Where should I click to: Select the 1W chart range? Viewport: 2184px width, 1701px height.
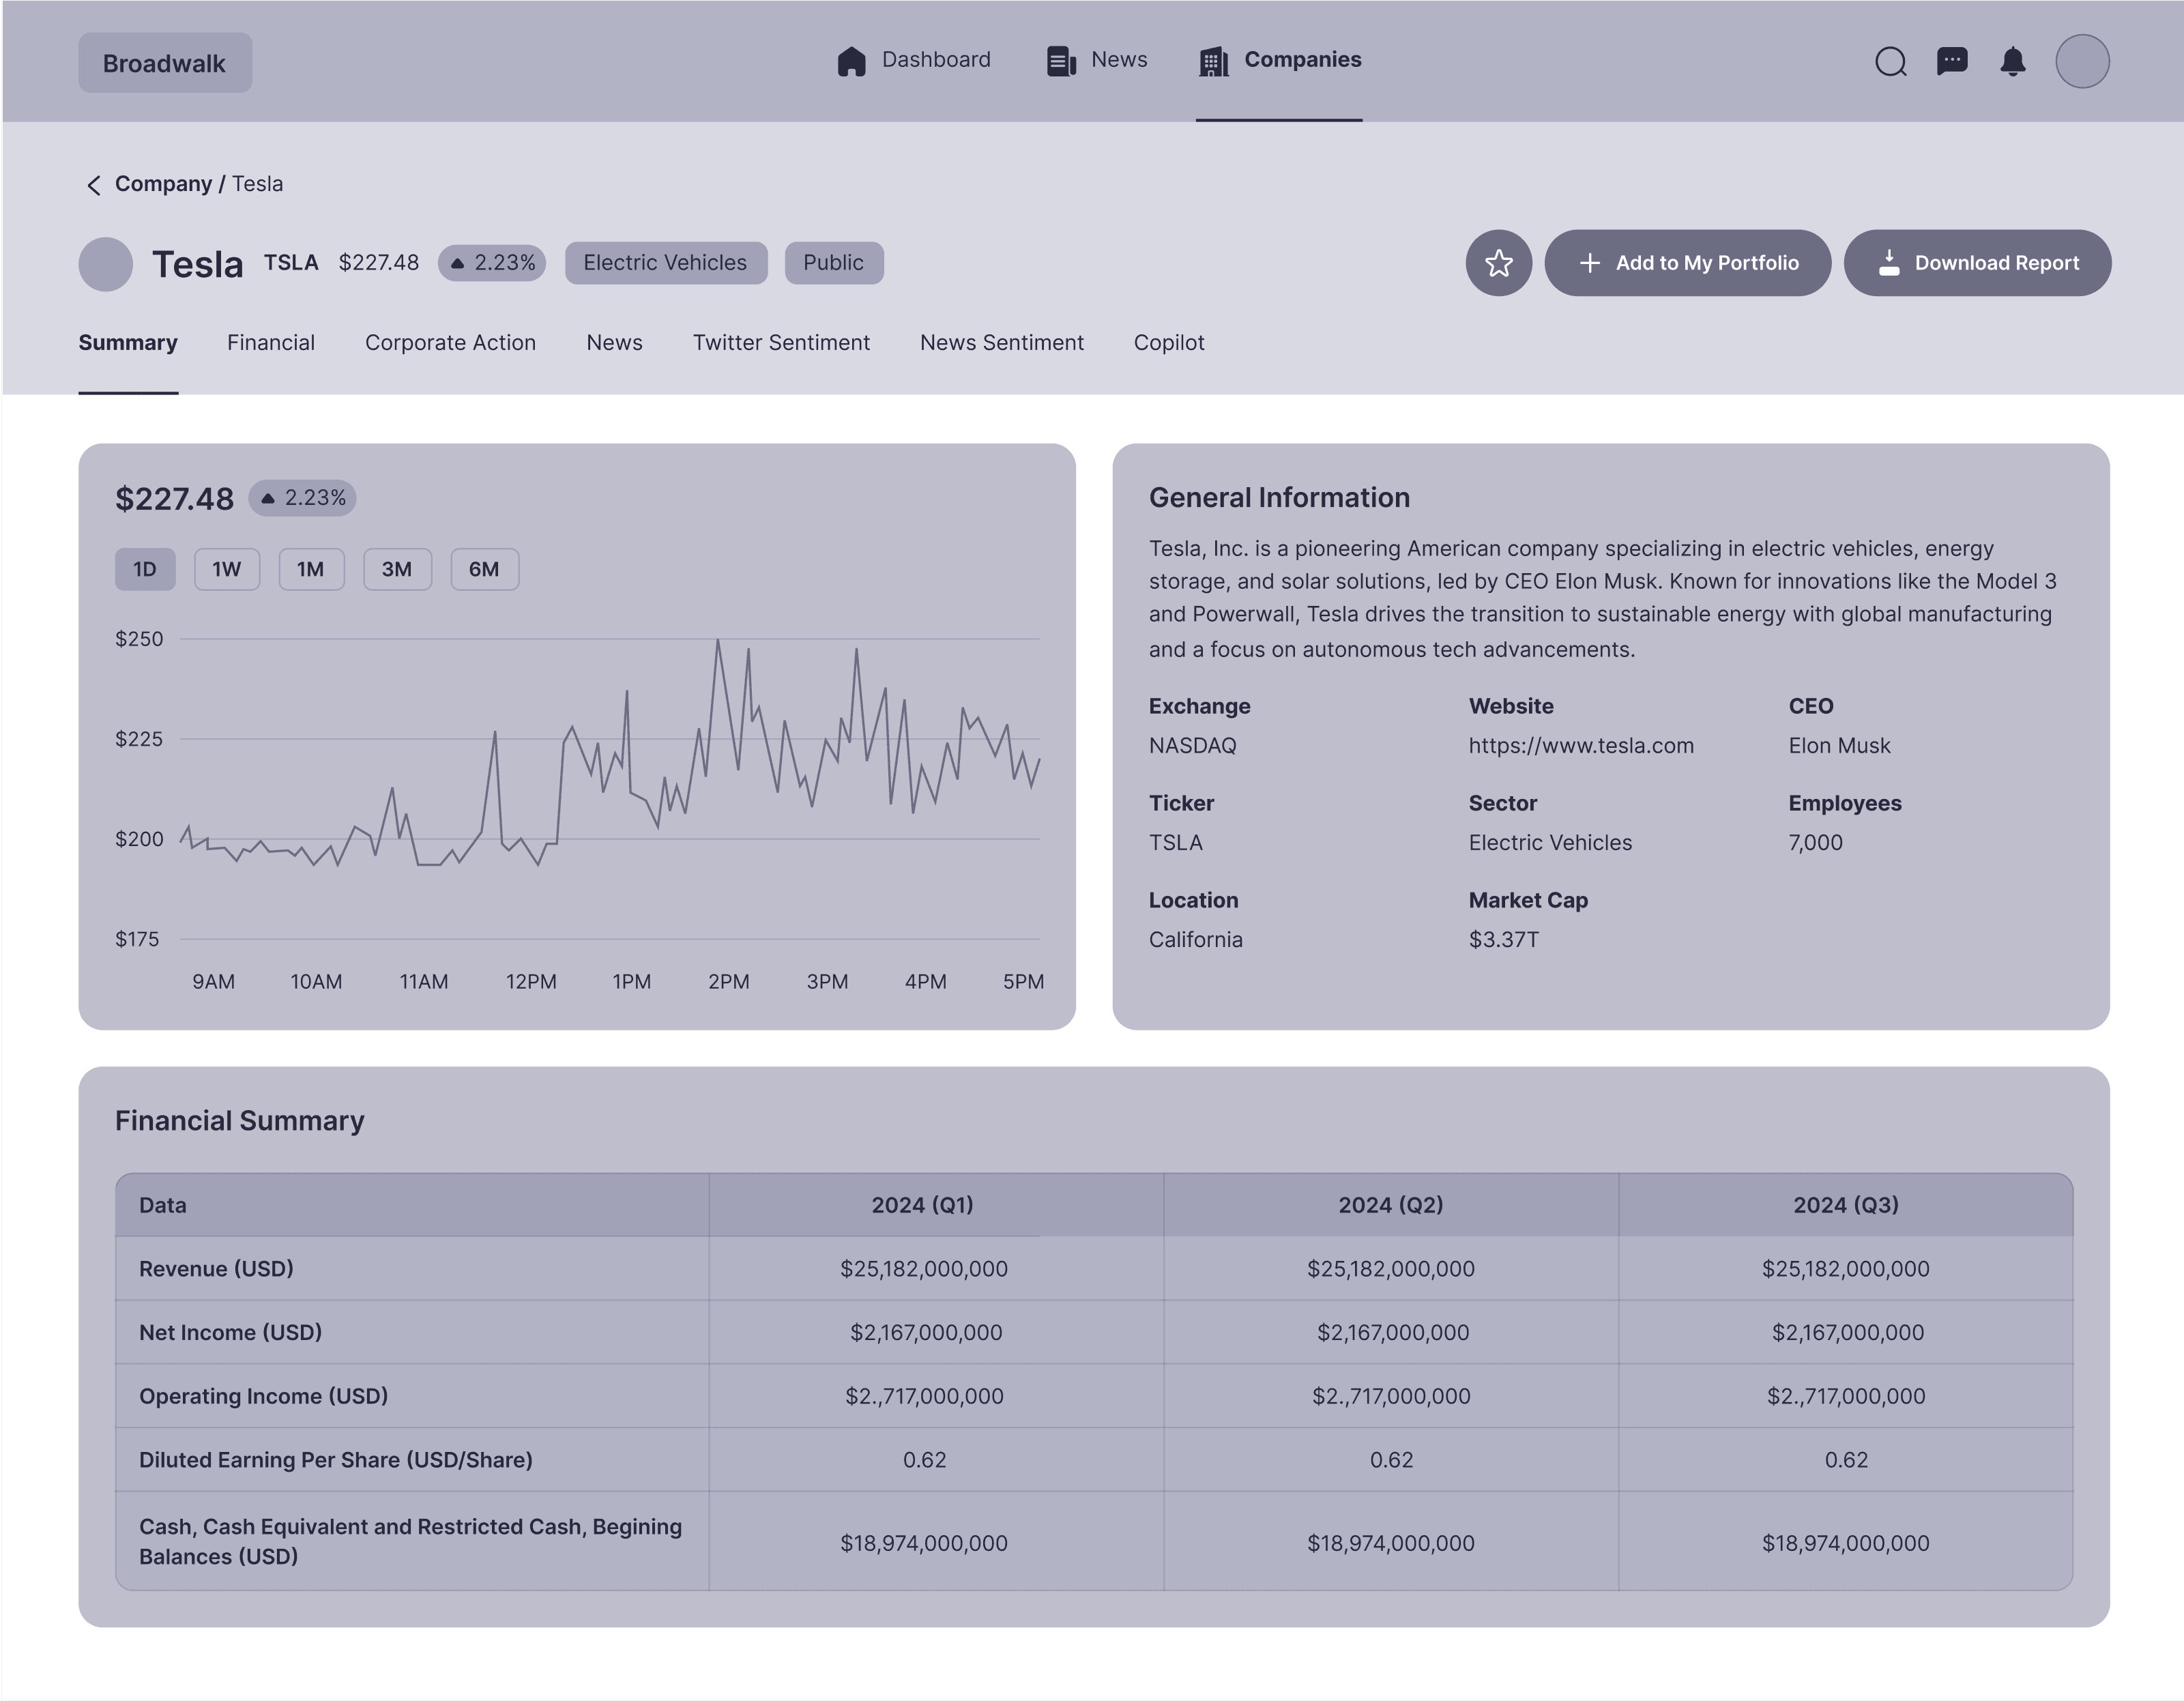click(x=227, y=569)
